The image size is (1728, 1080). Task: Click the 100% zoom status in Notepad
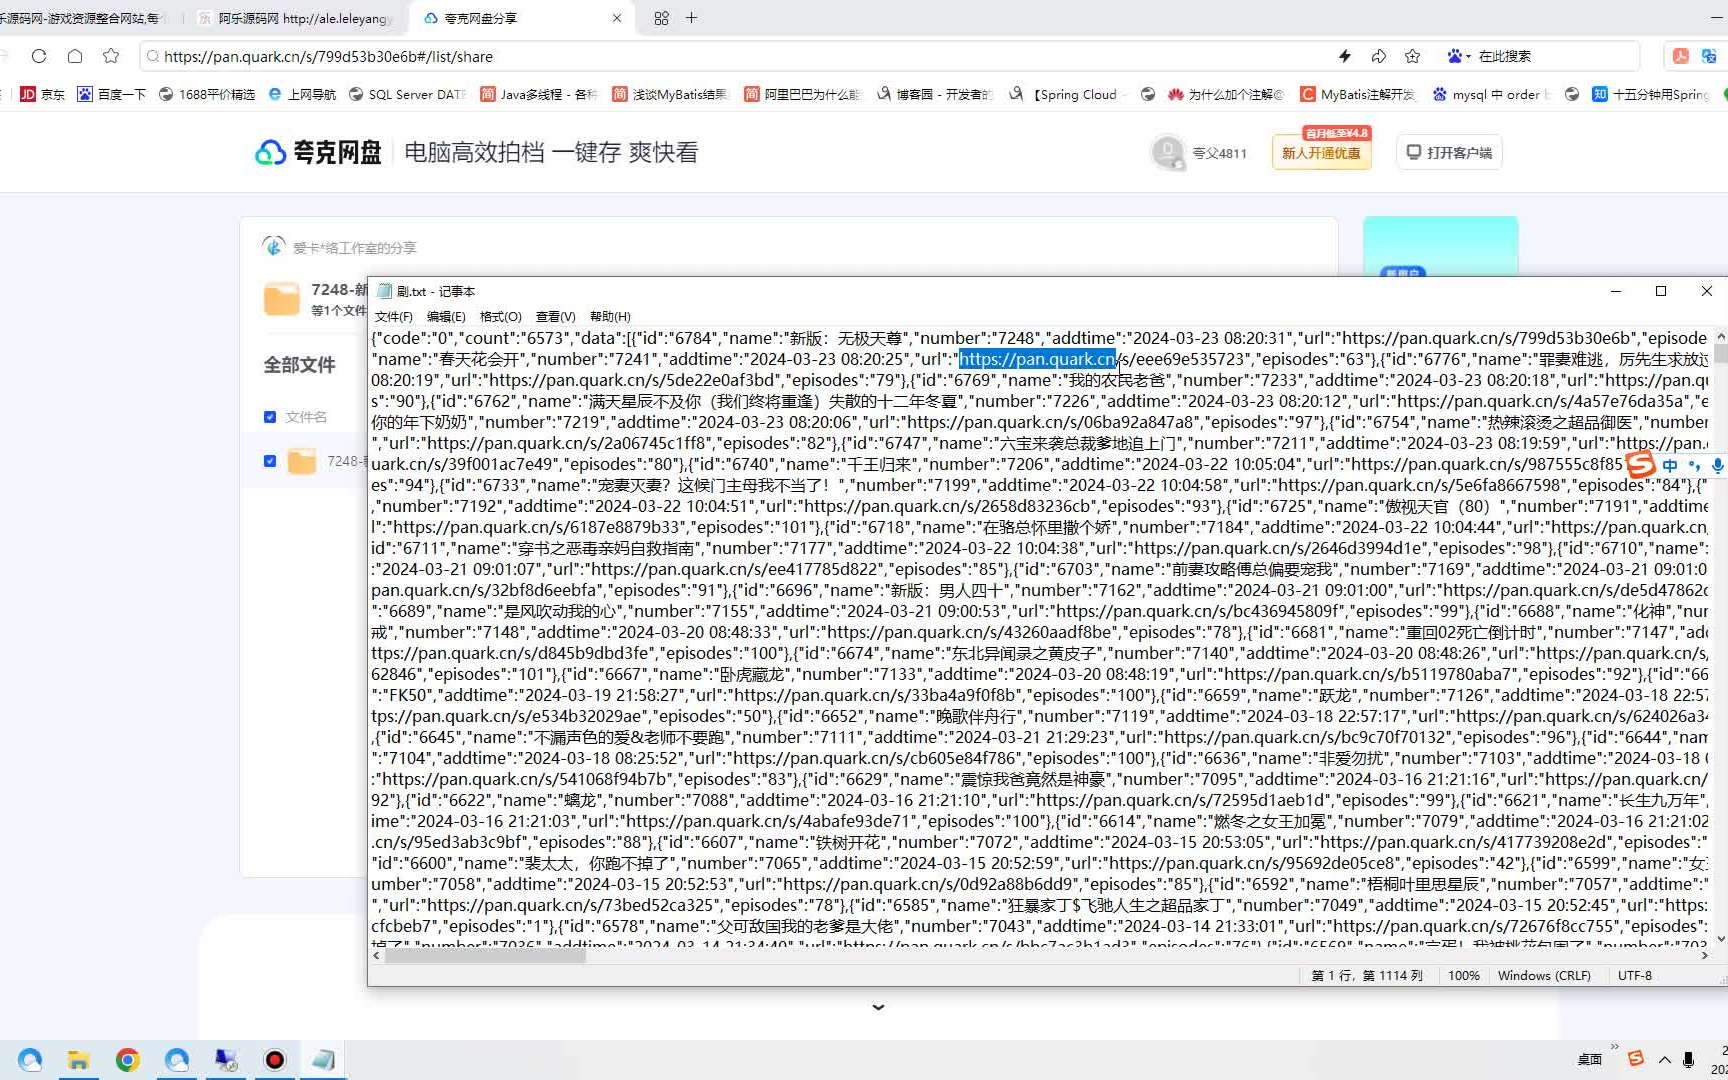1463,975
